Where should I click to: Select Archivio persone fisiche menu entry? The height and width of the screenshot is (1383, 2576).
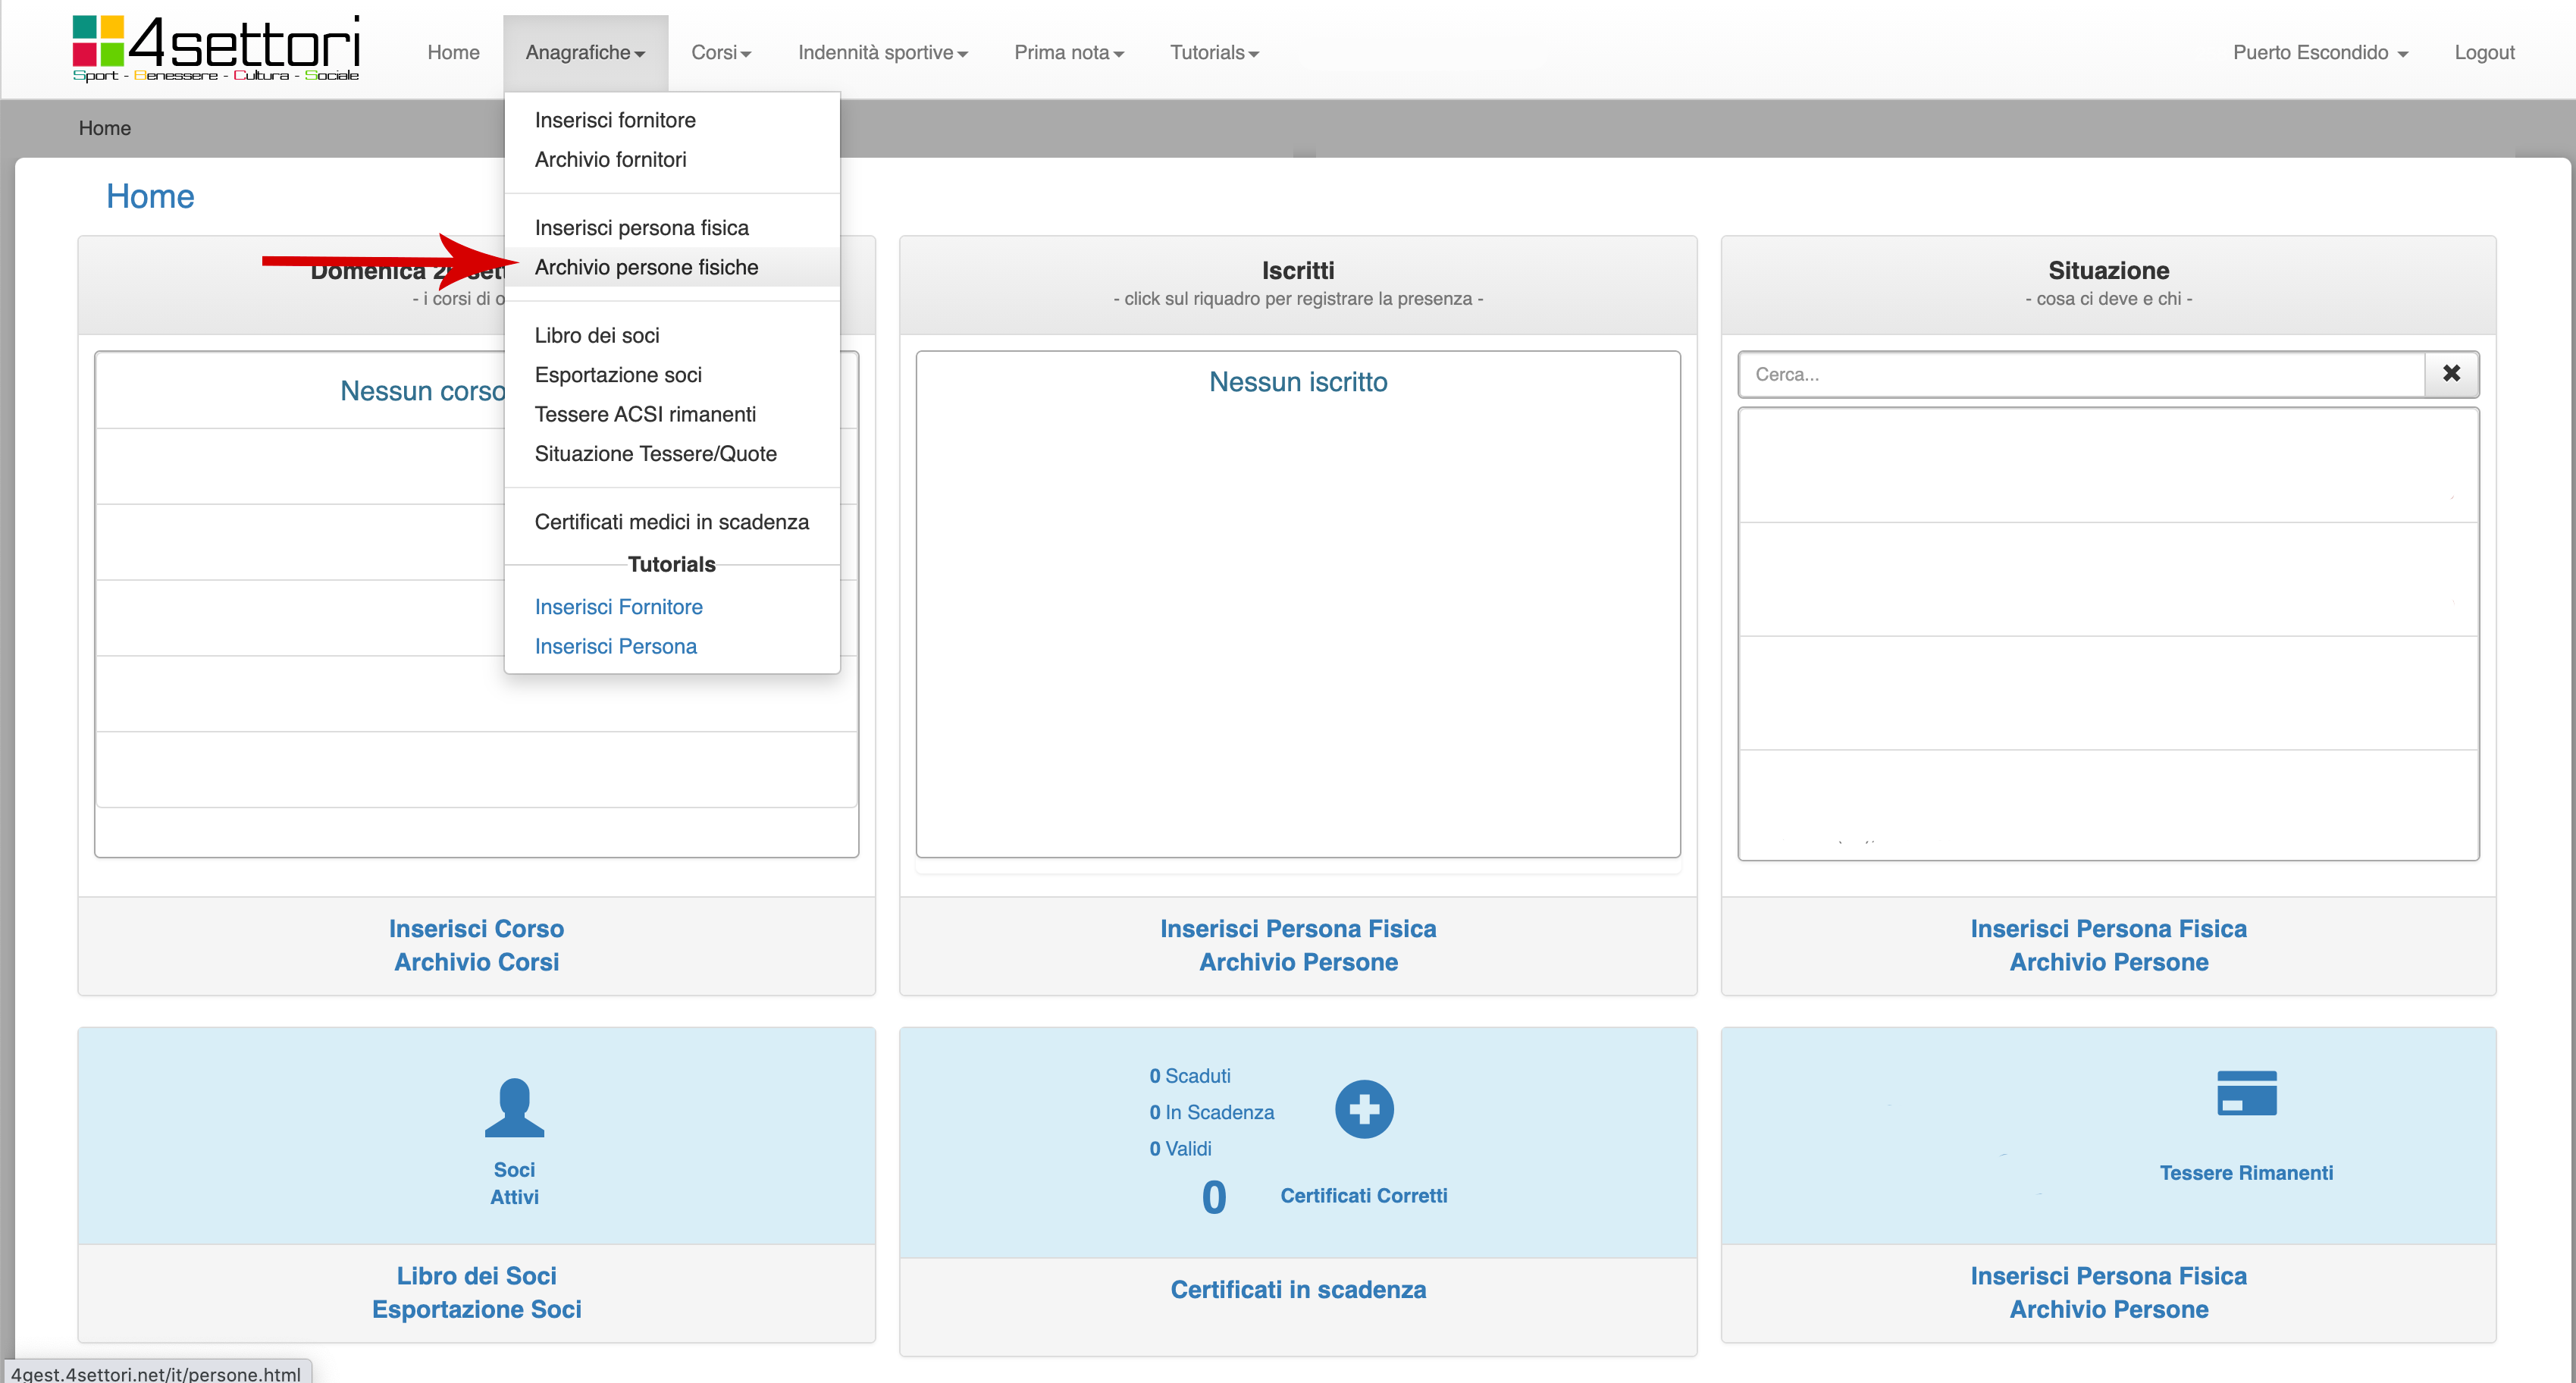click(x=646, y=267)
